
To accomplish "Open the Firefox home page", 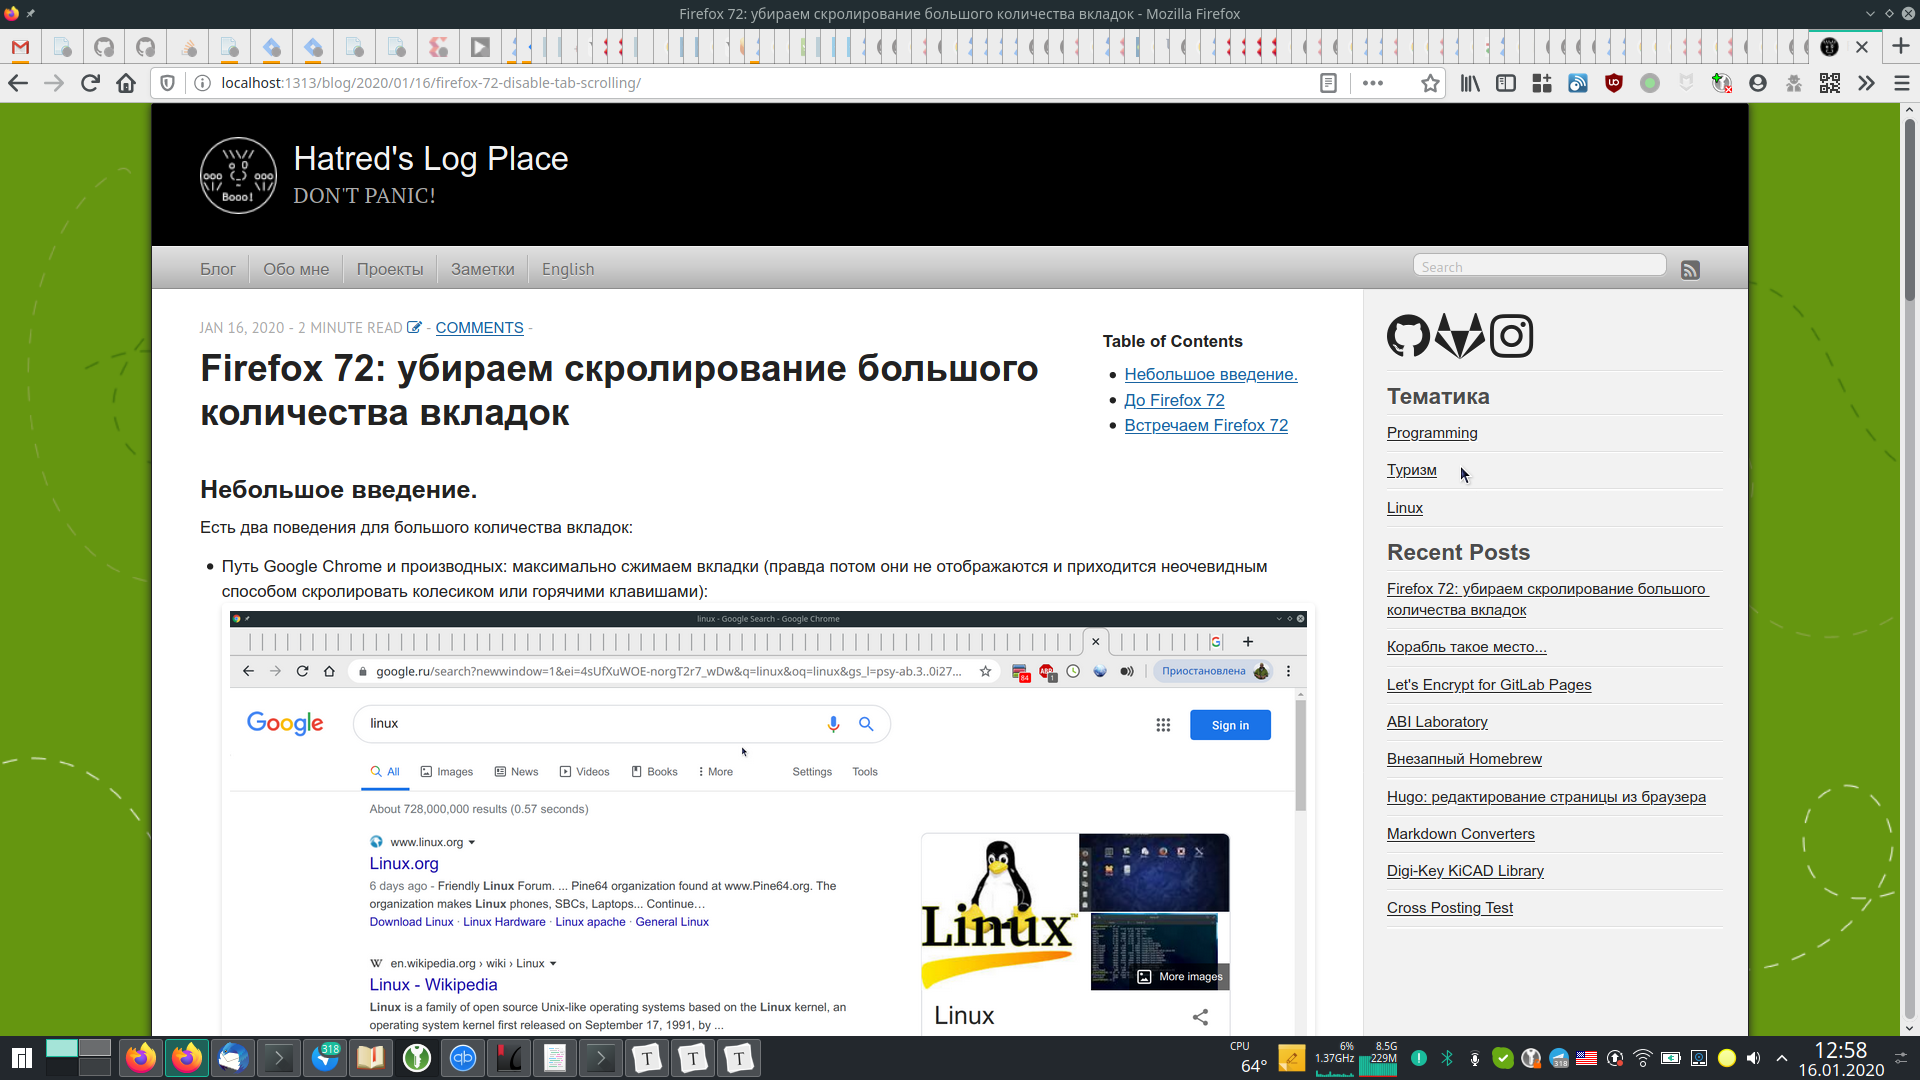I will tap(126, 83).
